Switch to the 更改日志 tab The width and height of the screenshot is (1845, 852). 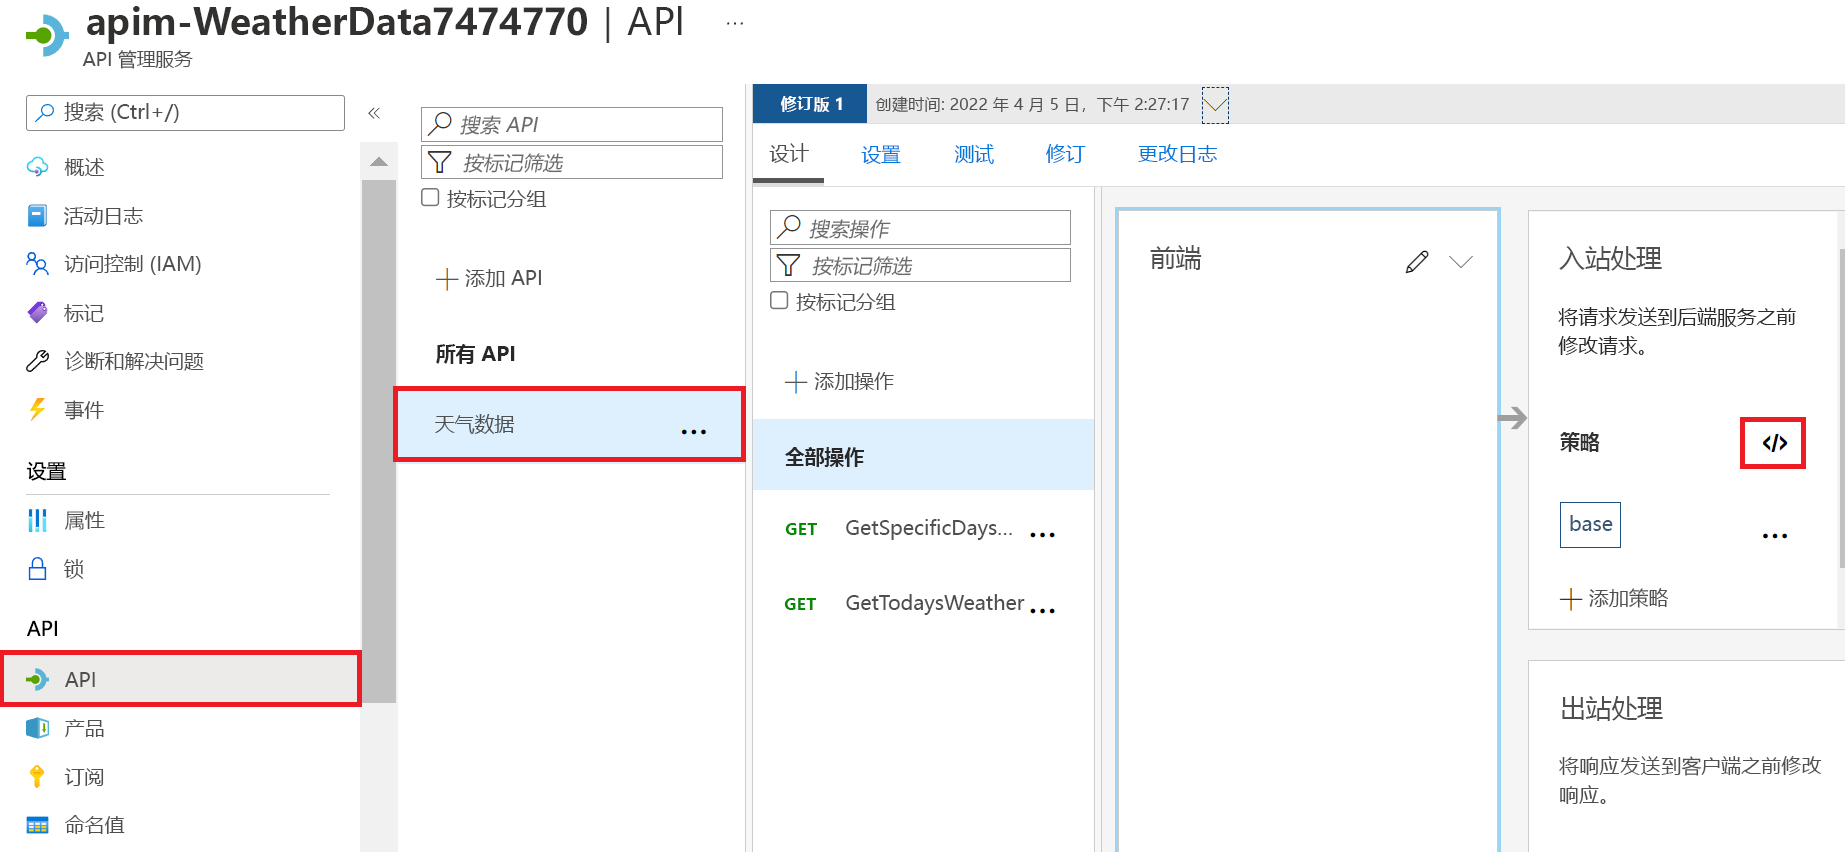pos(1177,154)
